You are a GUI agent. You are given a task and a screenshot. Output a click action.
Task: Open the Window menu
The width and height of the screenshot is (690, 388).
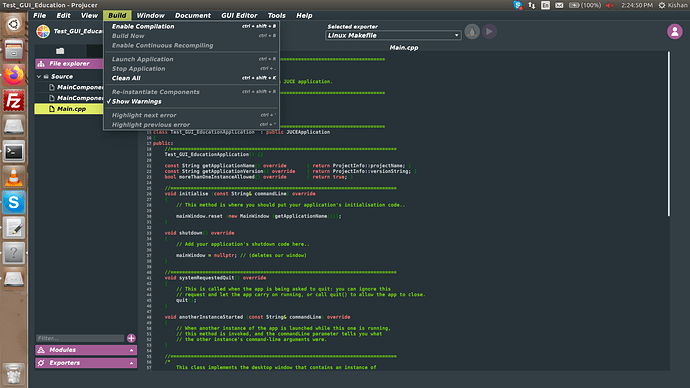[x=150, y=15]
